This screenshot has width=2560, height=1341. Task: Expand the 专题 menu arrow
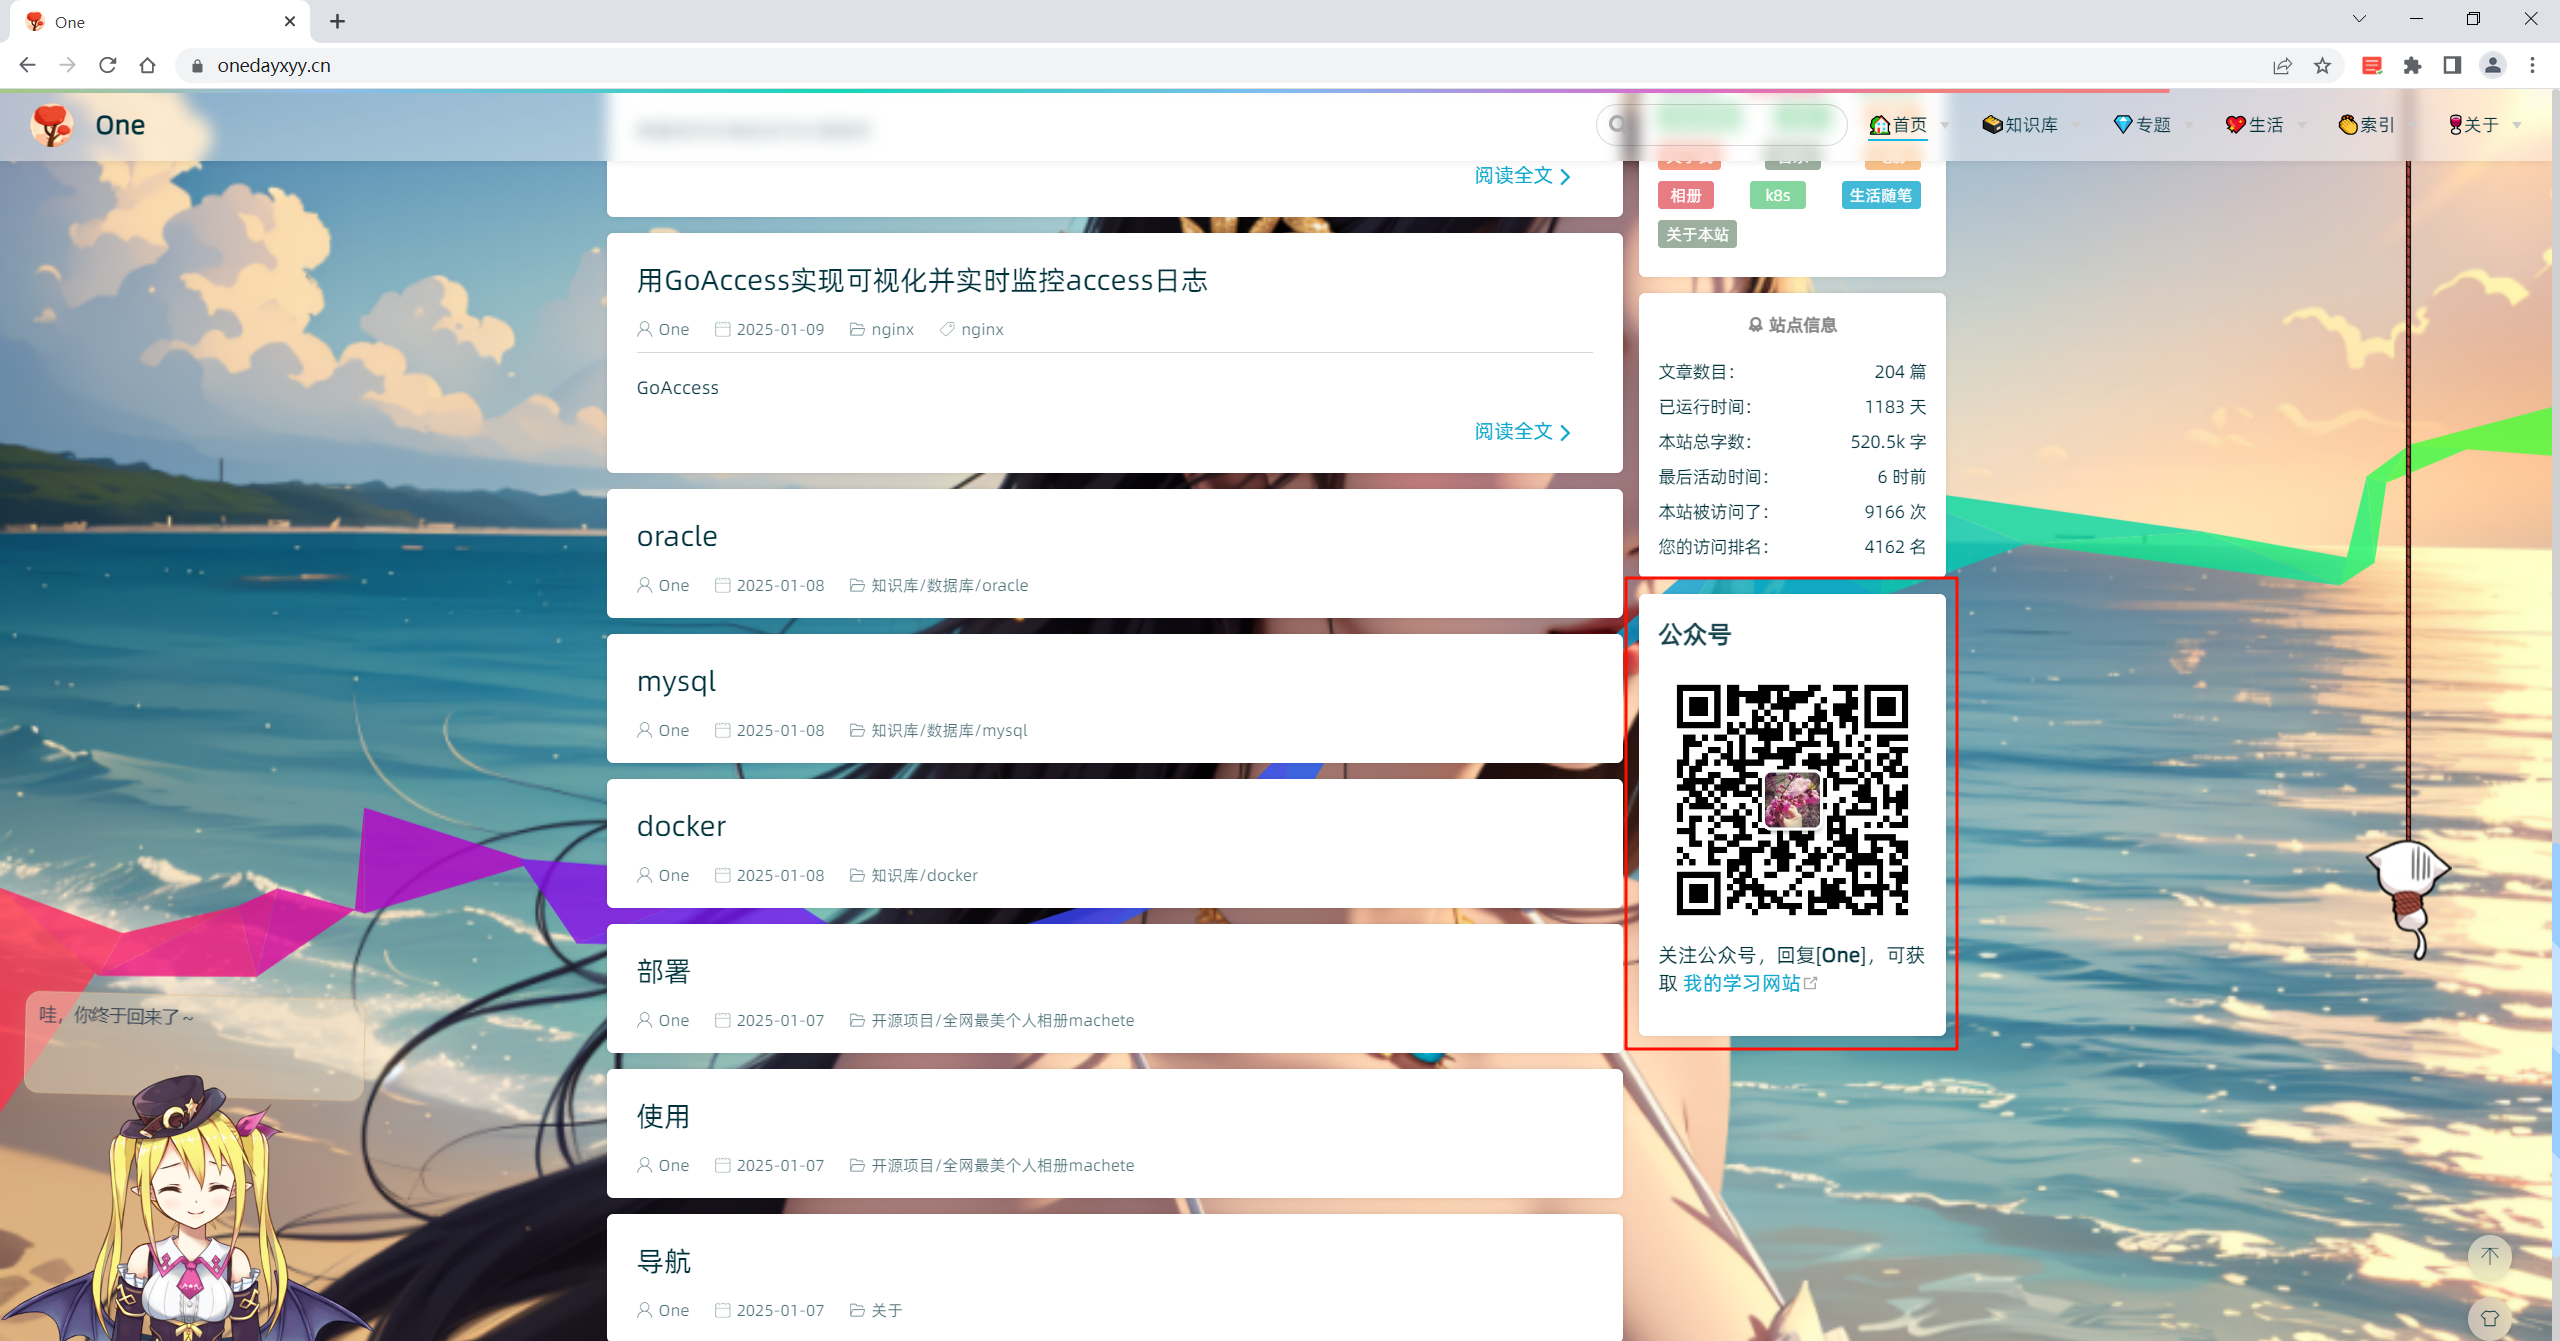tap(2188, 125)
